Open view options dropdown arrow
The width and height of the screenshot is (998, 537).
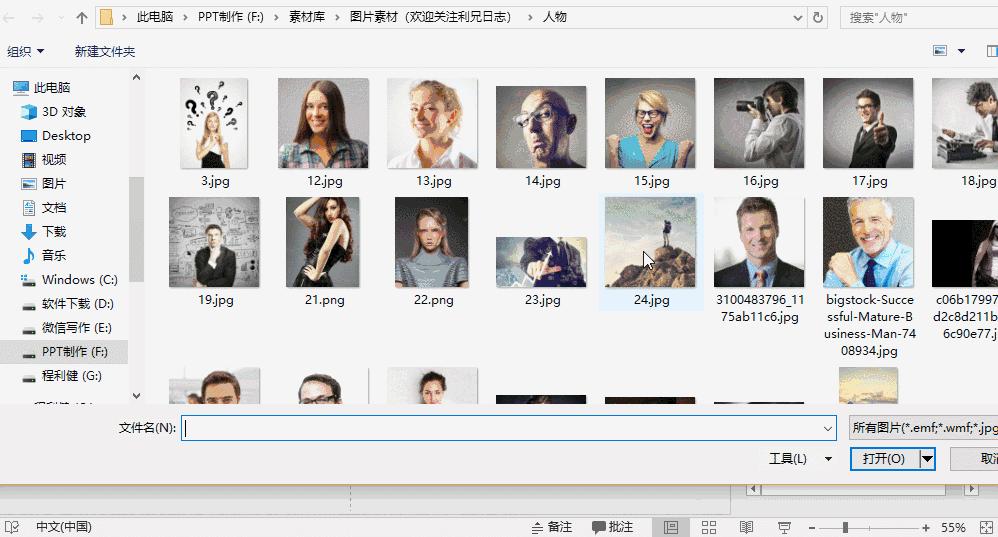click(961, 51)
